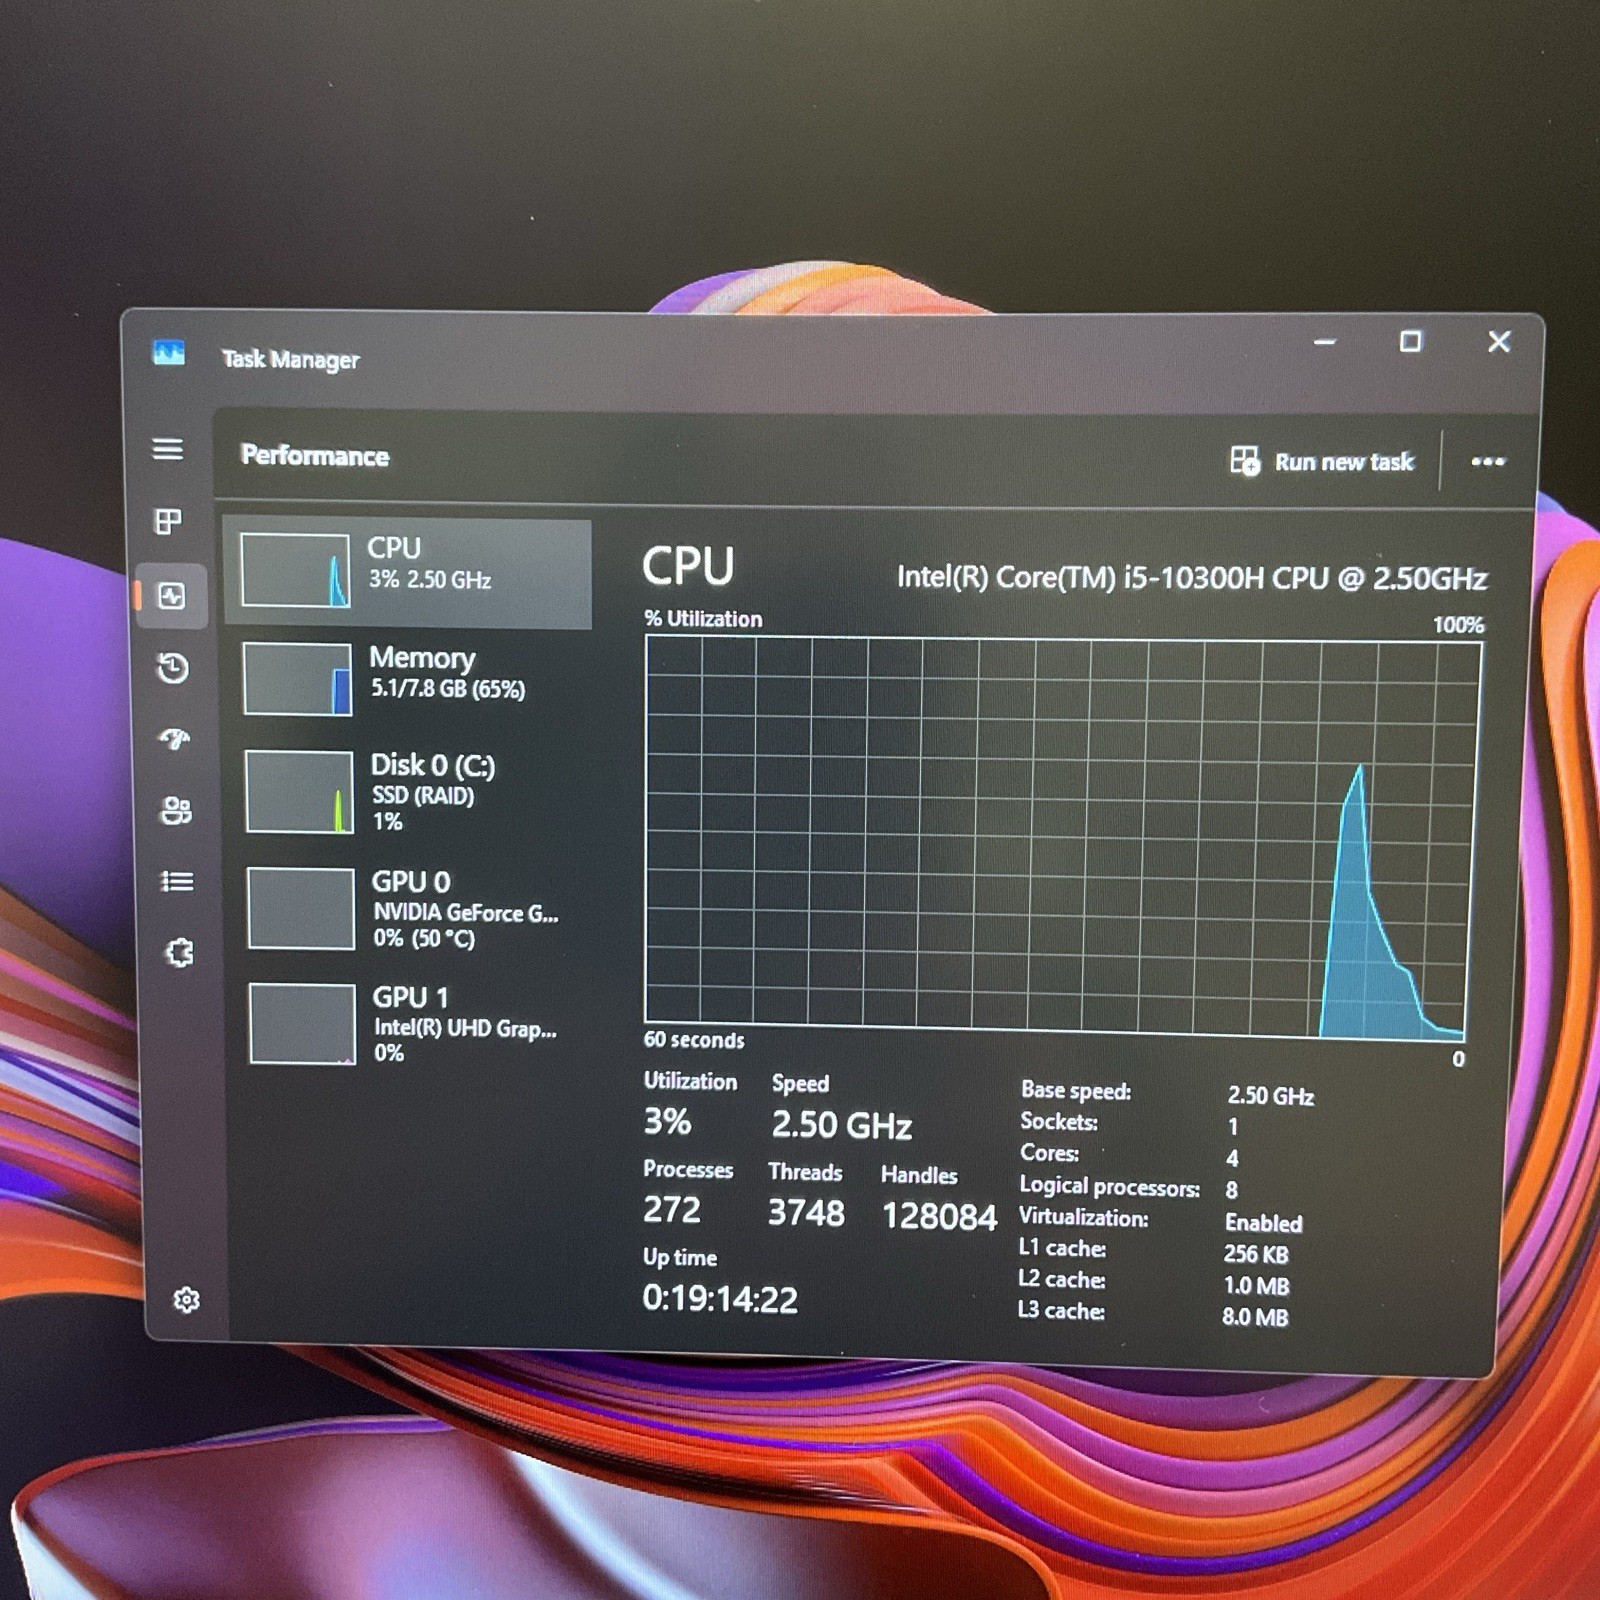The width and height of the screenshot is (1600, 1600).
Task: Click the 'Cores:' label
Action: [1049, 1153]
